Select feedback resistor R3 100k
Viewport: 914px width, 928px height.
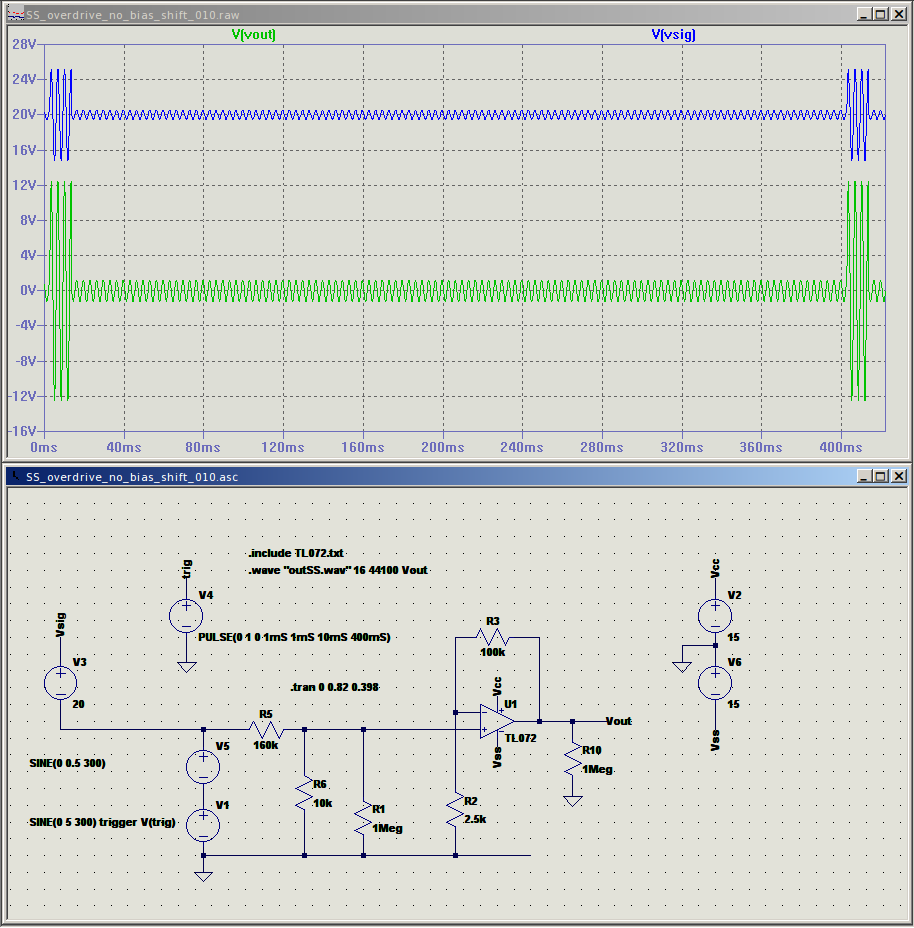[493, 637]
